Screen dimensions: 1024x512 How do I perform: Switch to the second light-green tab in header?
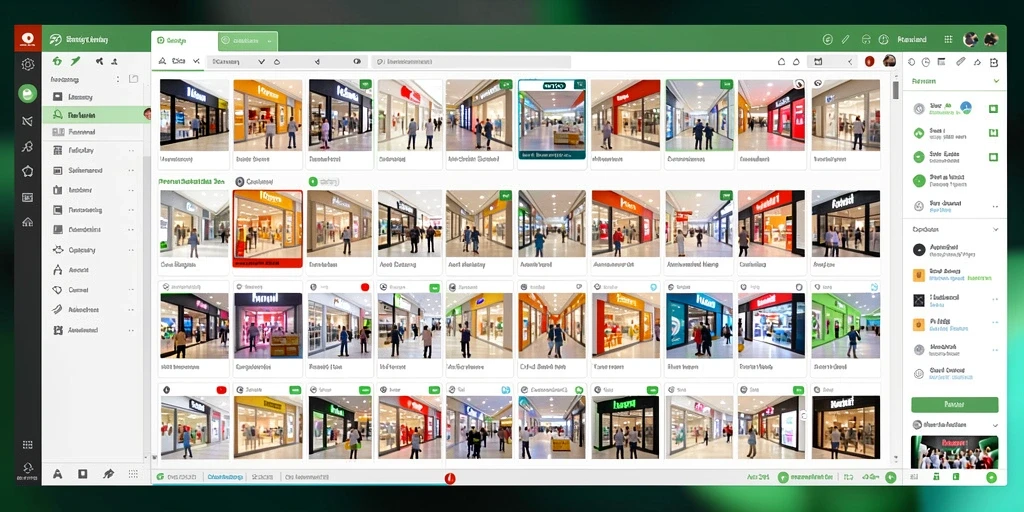[x=248, y=41]
